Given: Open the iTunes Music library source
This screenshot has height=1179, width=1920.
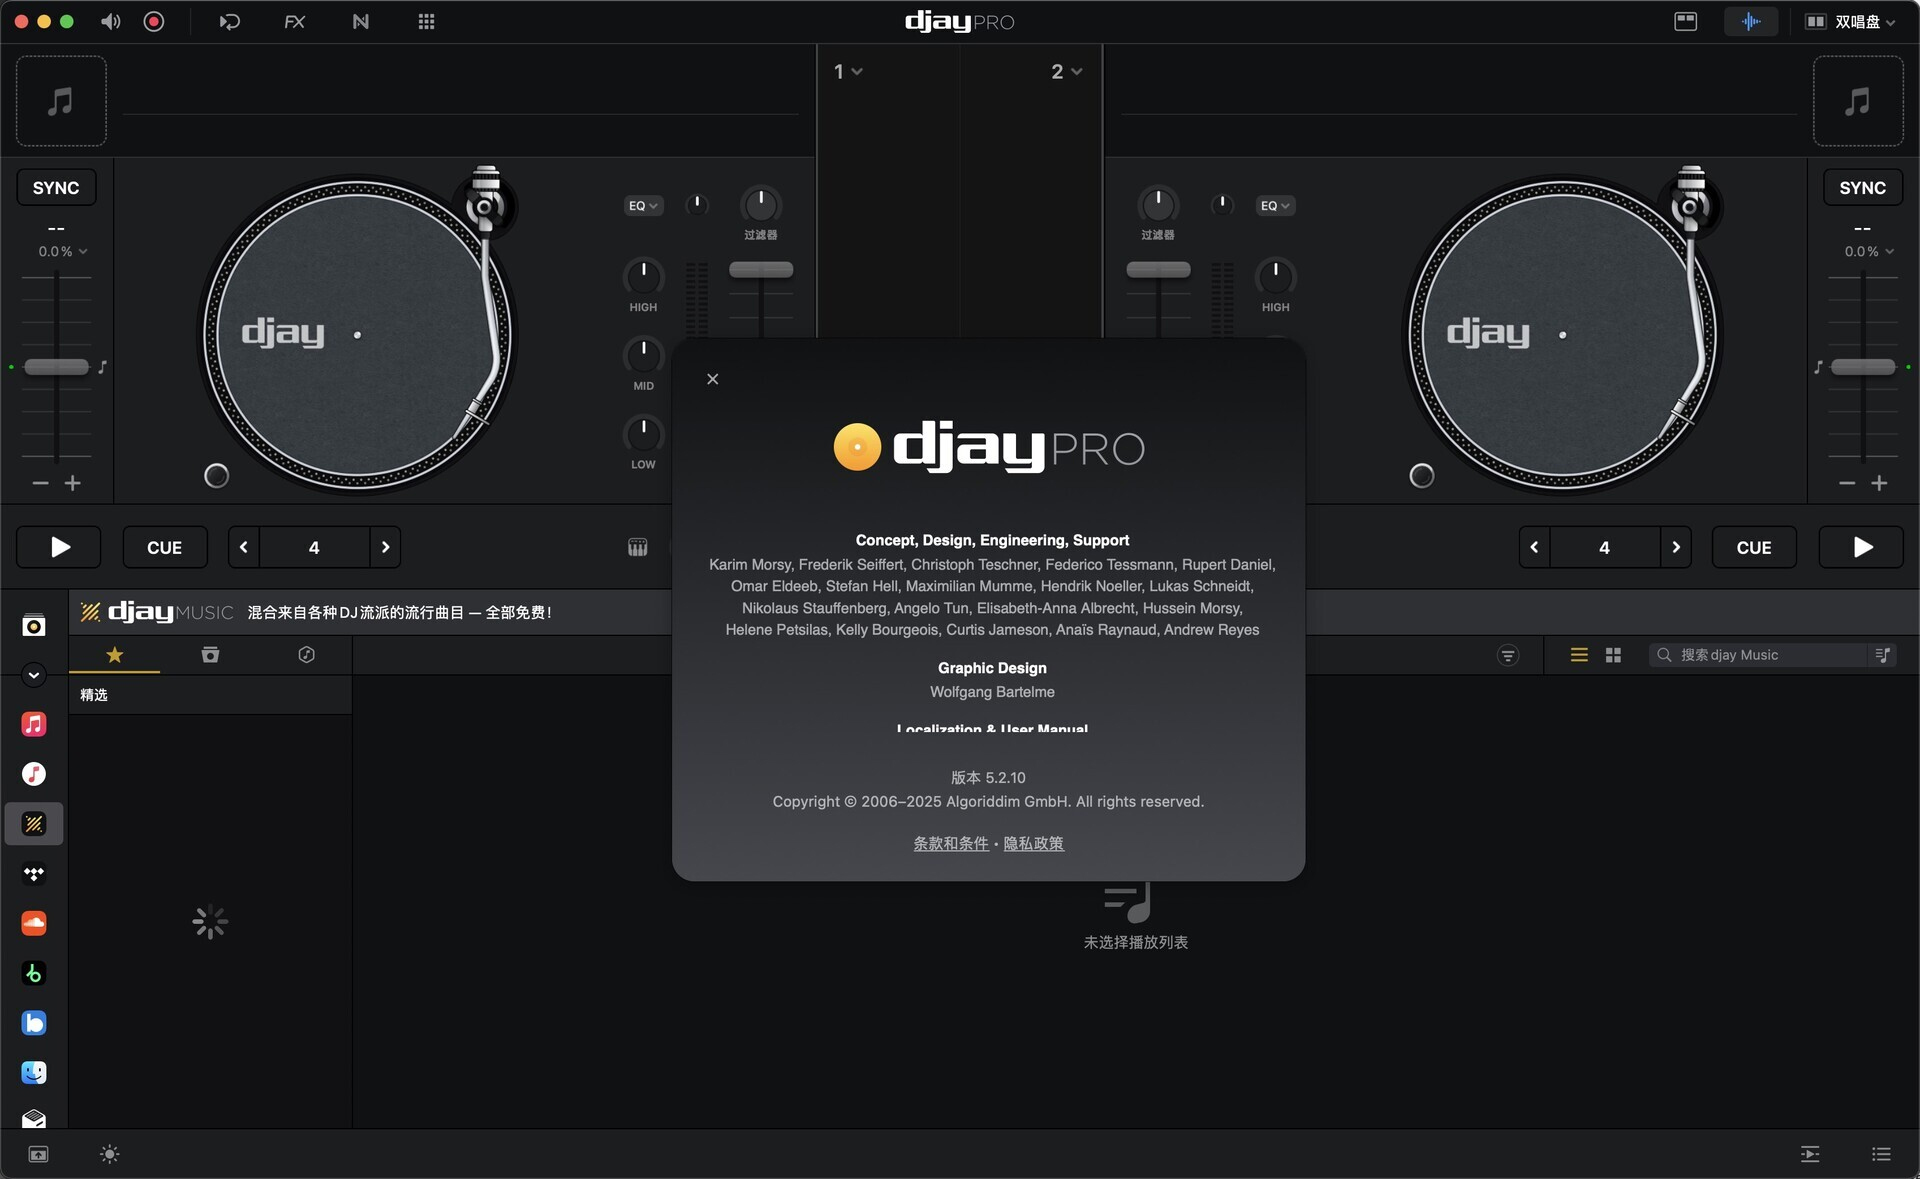Looking at the screenshot, I should 34,774.
